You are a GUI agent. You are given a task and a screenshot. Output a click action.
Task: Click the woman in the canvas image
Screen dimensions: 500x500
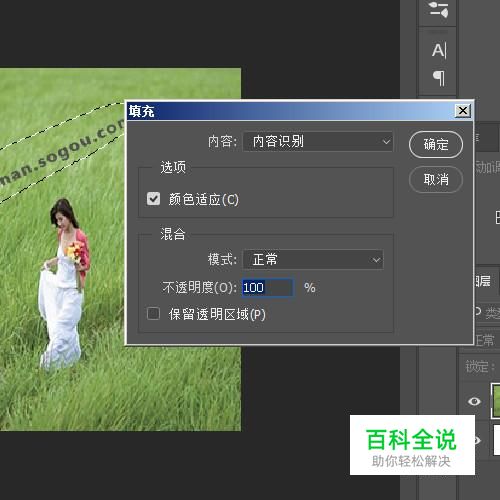tap(64, 283)
